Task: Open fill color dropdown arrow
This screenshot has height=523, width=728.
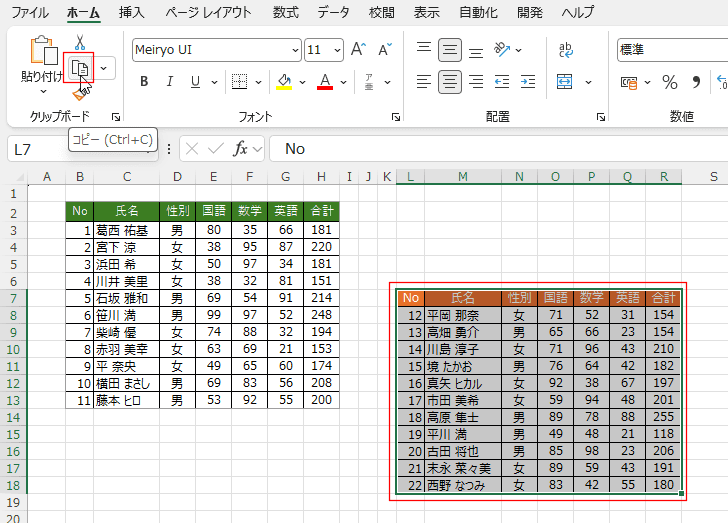Action: point(303,82)
